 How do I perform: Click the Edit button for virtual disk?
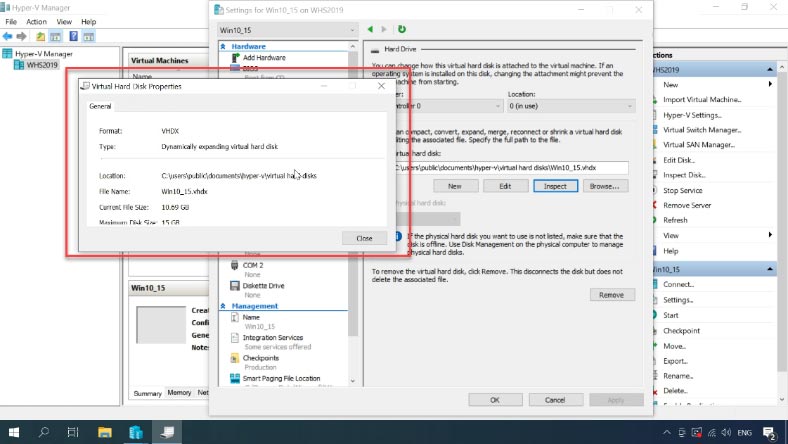505,186
